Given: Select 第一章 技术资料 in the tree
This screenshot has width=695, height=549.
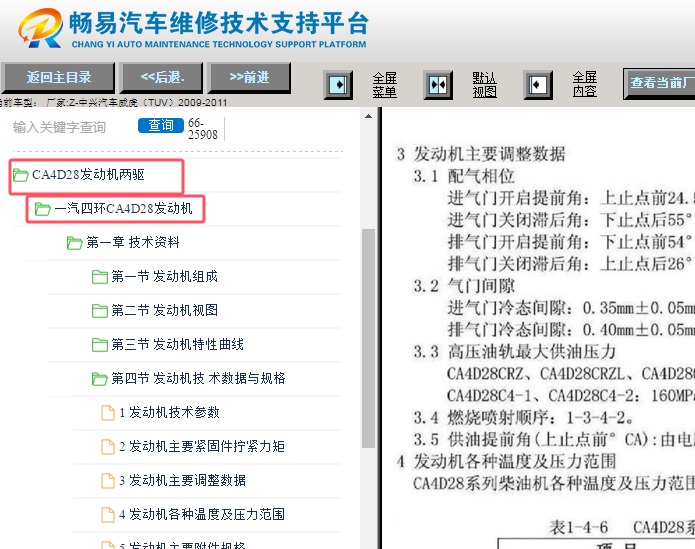Looking at the screenshot, I should [x=133, y=242].
